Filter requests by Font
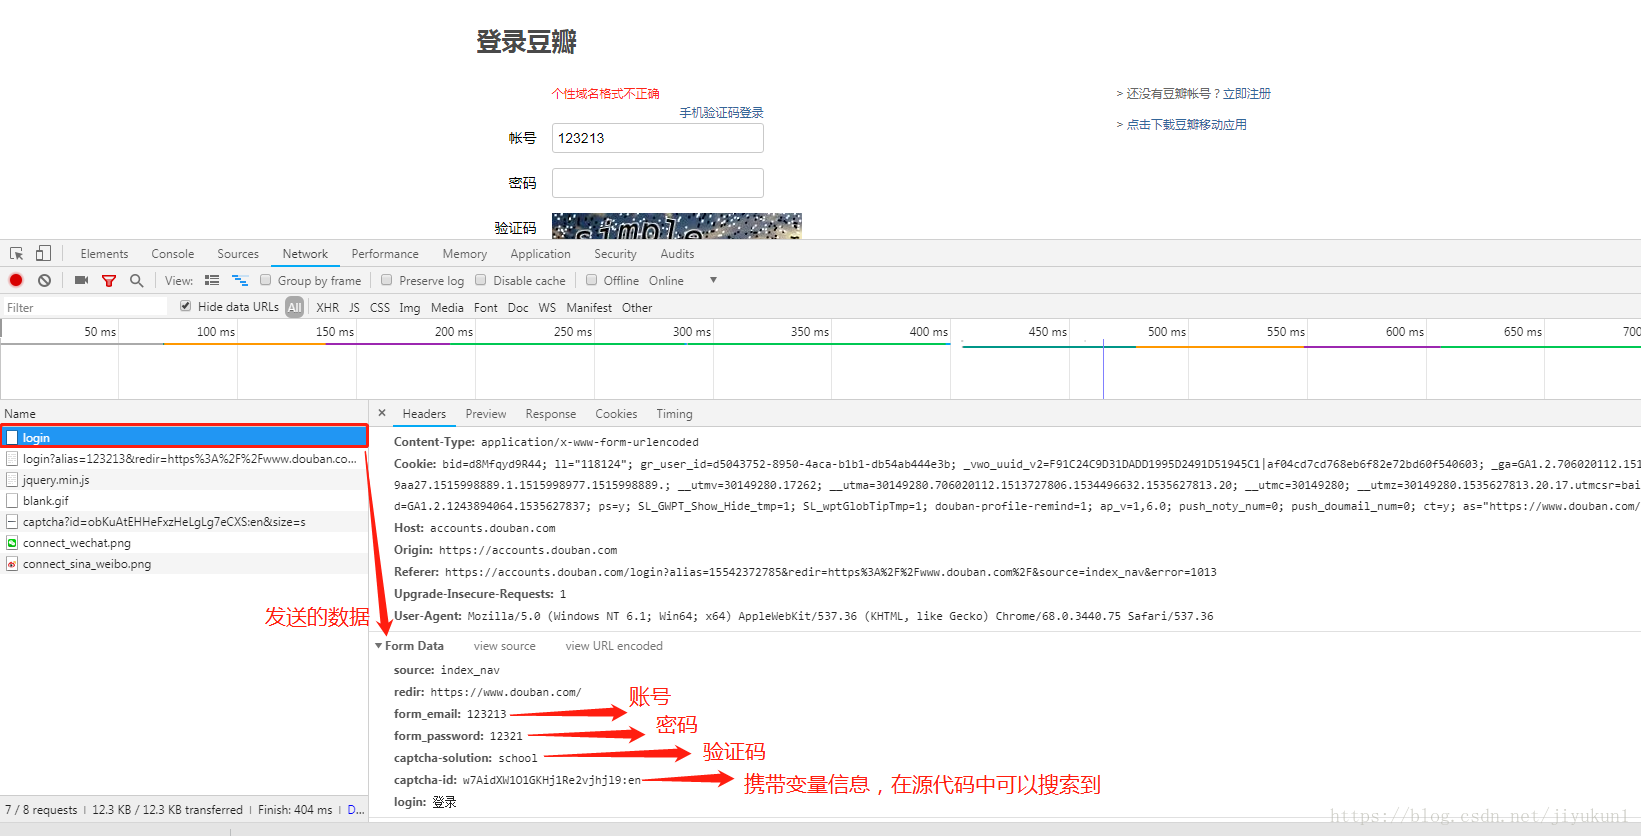The height and width of the screenshot is (836, 1641). click(x=486, y=308)
